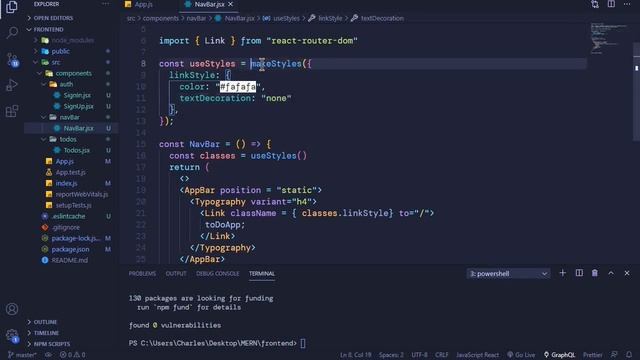Collapse the todos folder
This screenshot has width=640, height=360.
click(68, 139)
